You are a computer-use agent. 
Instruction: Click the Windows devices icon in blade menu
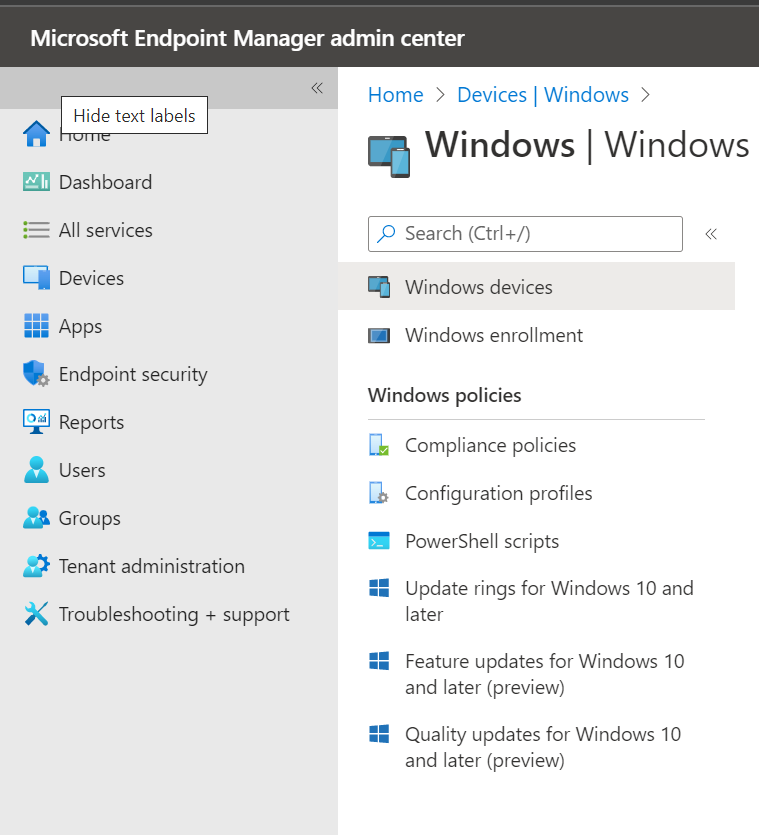click(379, 287)
